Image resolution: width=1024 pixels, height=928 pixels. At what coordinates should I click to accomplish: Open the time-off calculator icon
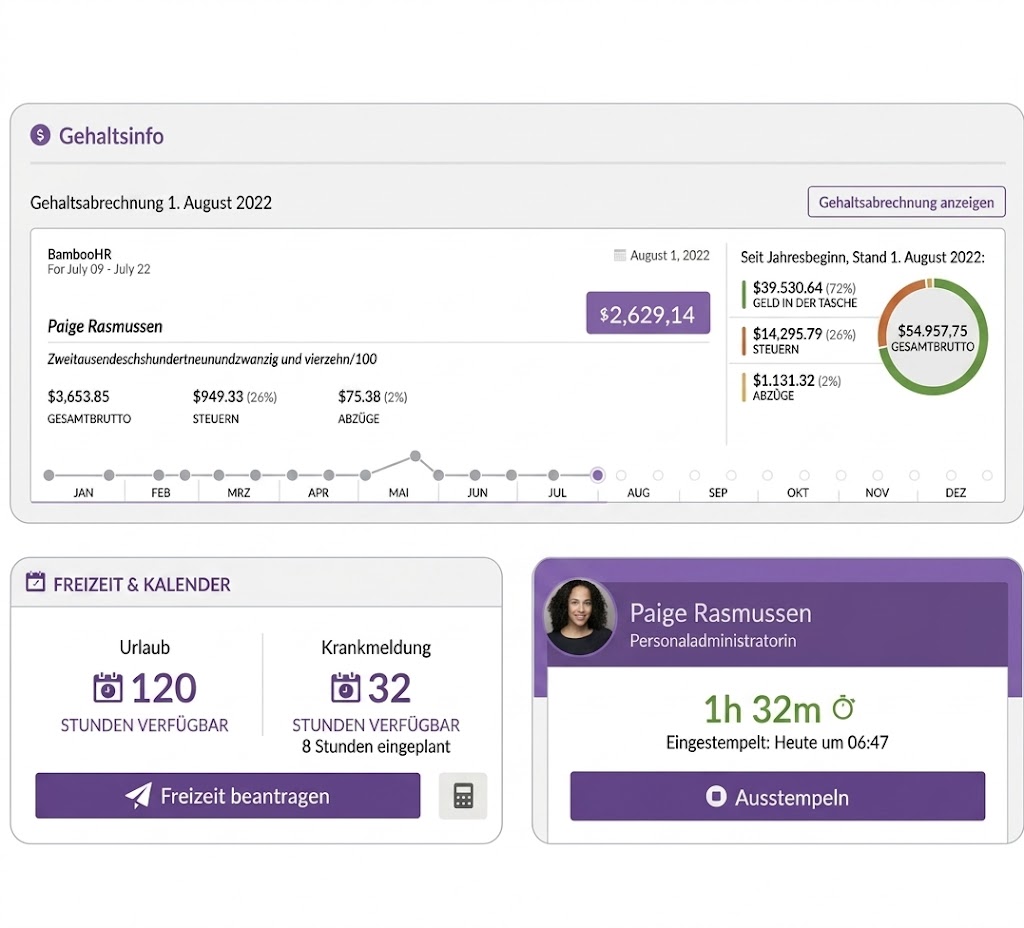[x=463, y=796]
